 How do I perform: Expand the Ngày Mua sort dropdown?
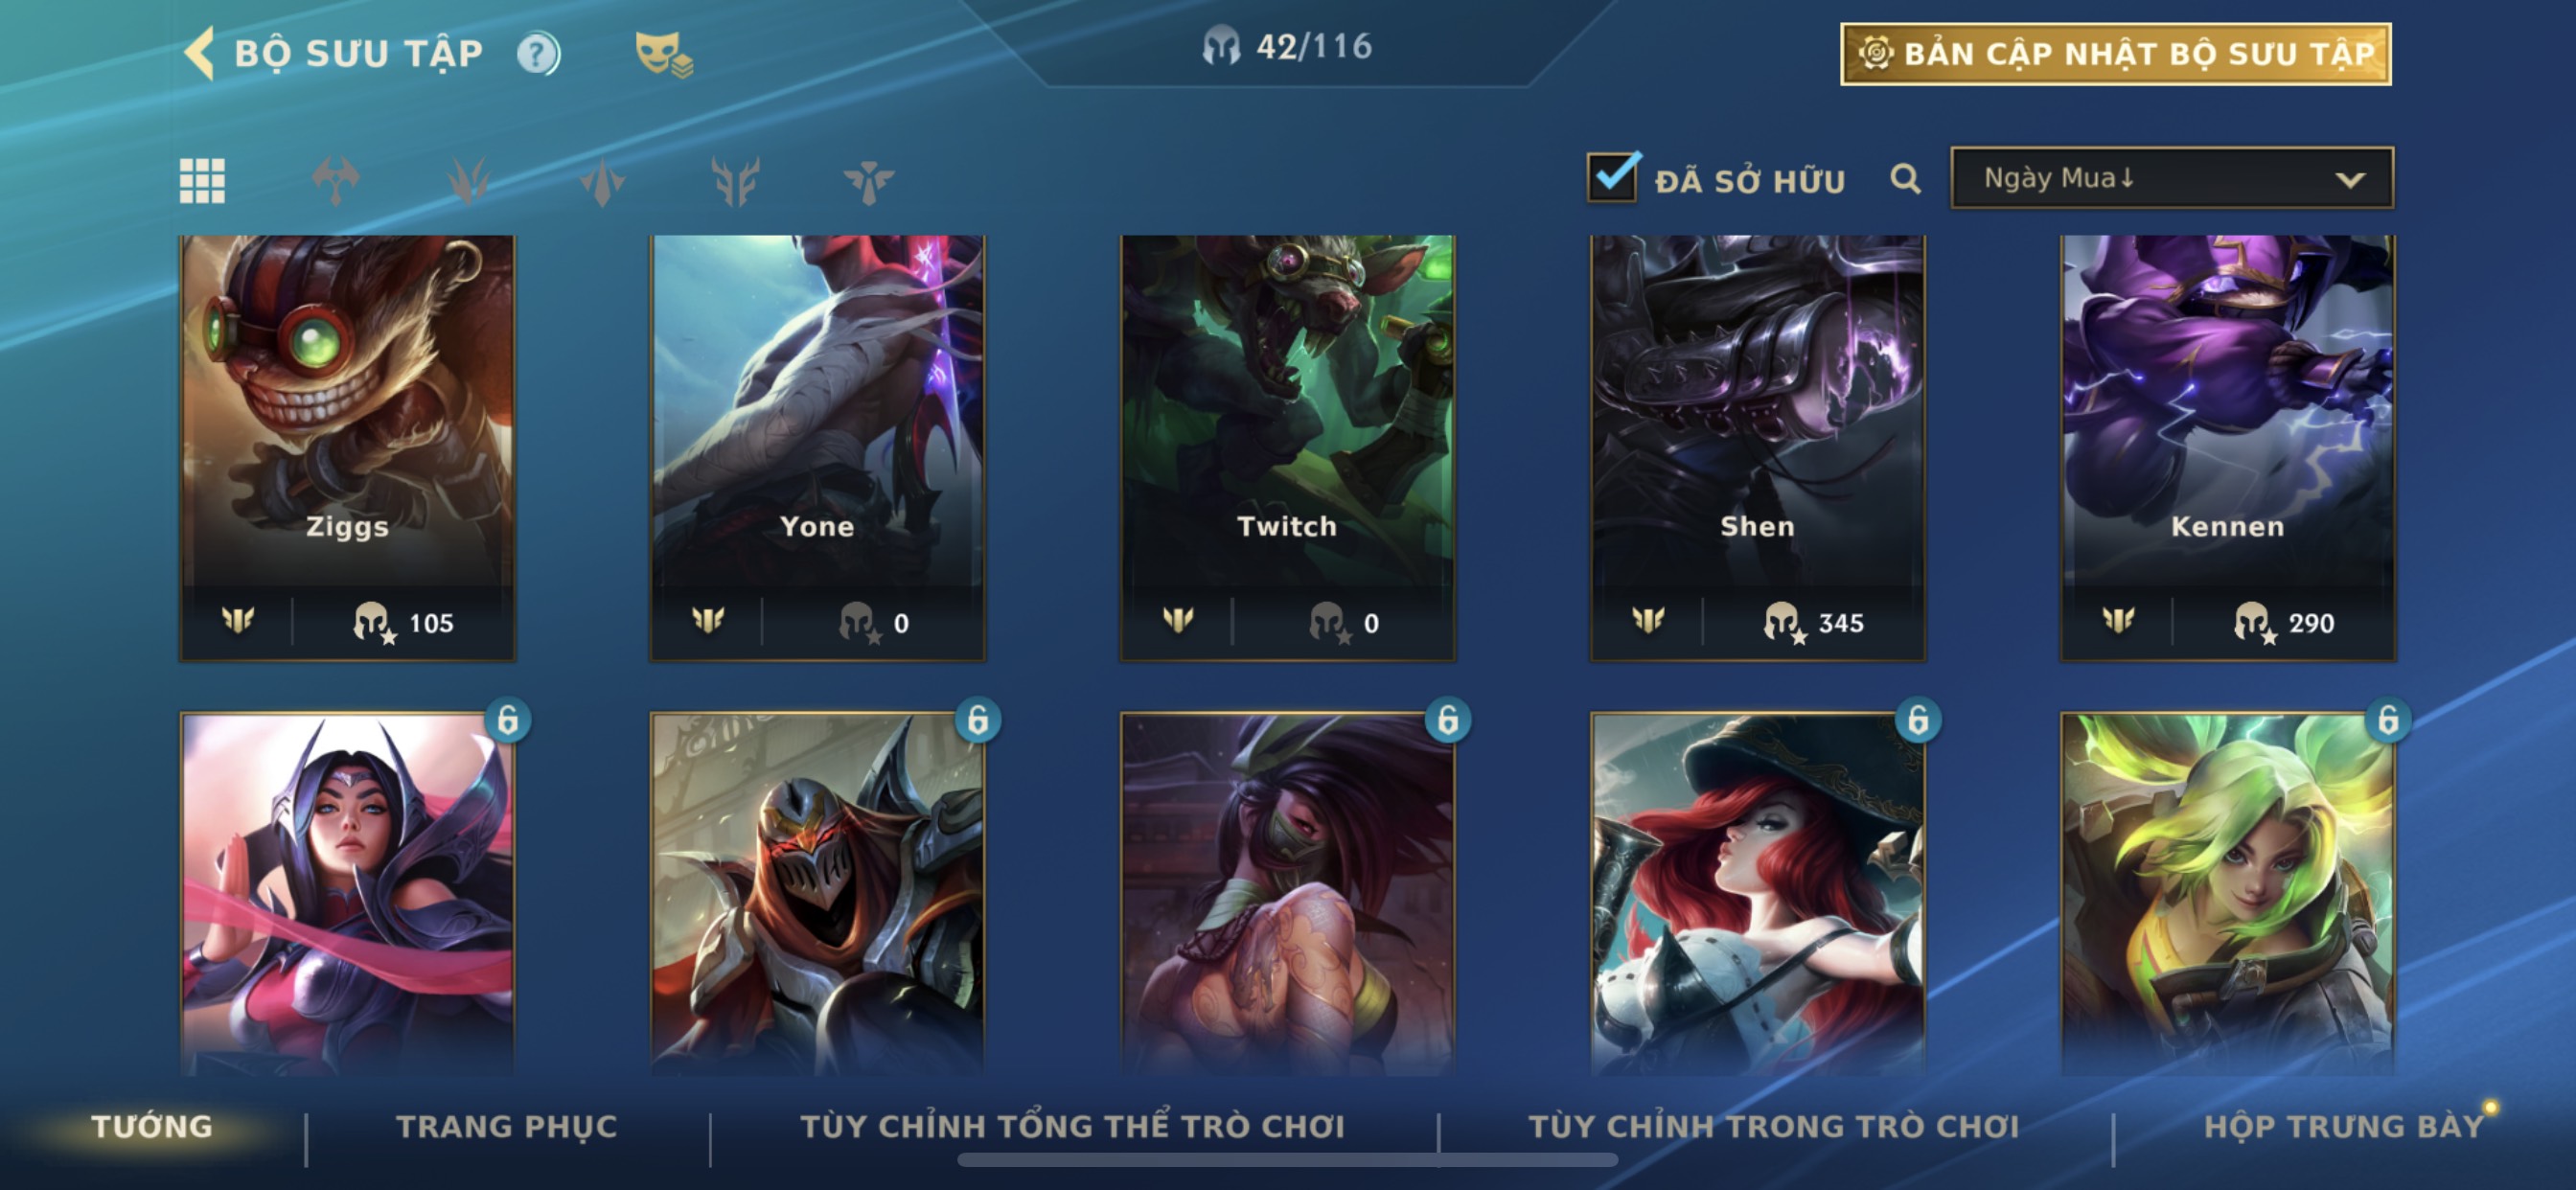(x=2171, y=178)
